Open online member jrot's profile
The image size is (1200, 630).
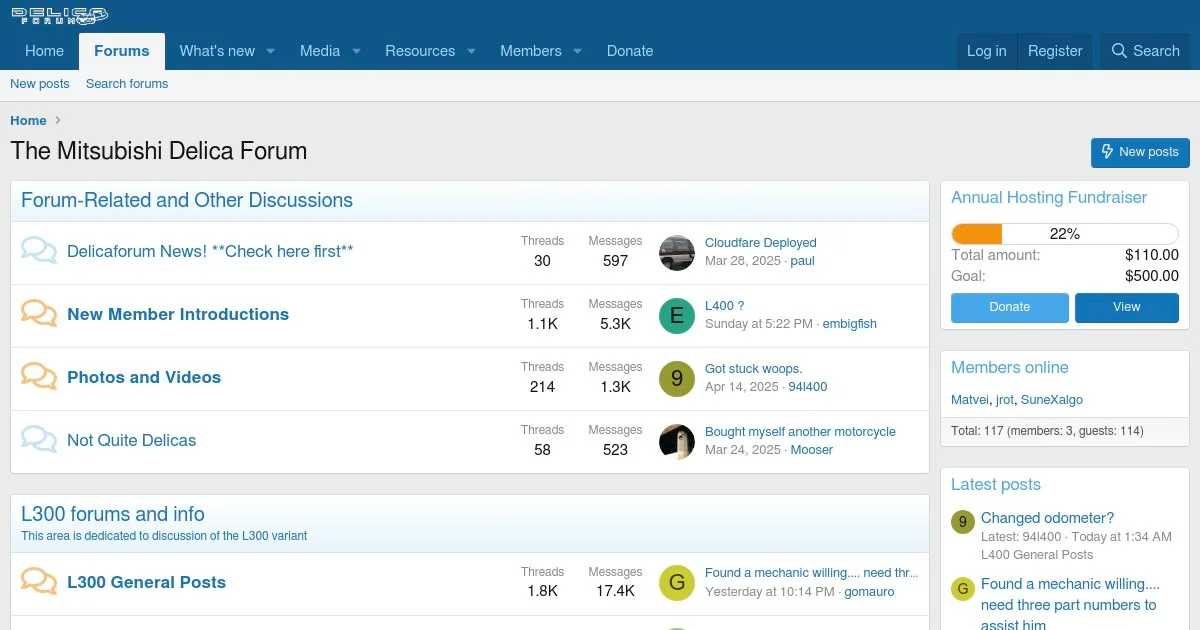1005,400
